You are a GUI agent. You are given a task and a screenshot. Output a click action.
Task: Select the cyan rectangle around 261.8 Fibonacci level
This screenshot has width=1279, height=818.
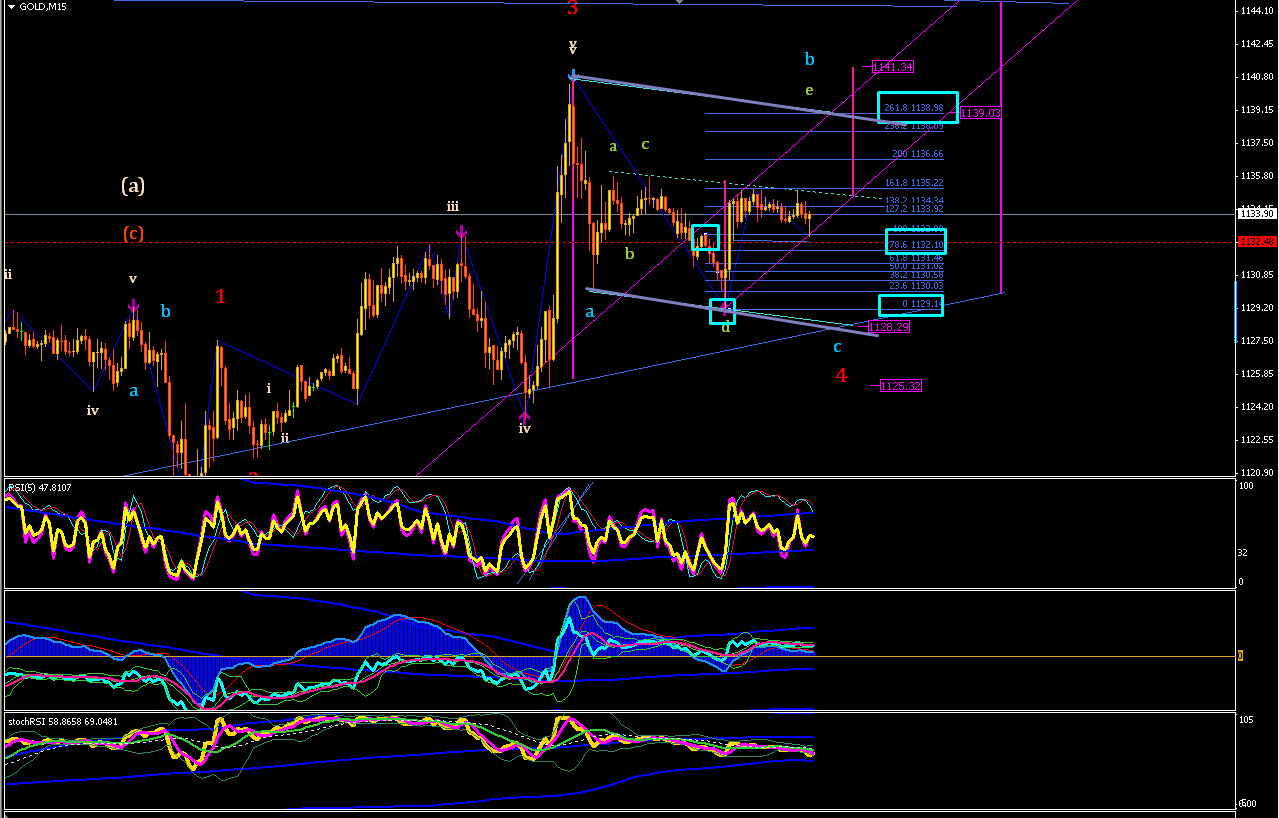coord(918,108)
